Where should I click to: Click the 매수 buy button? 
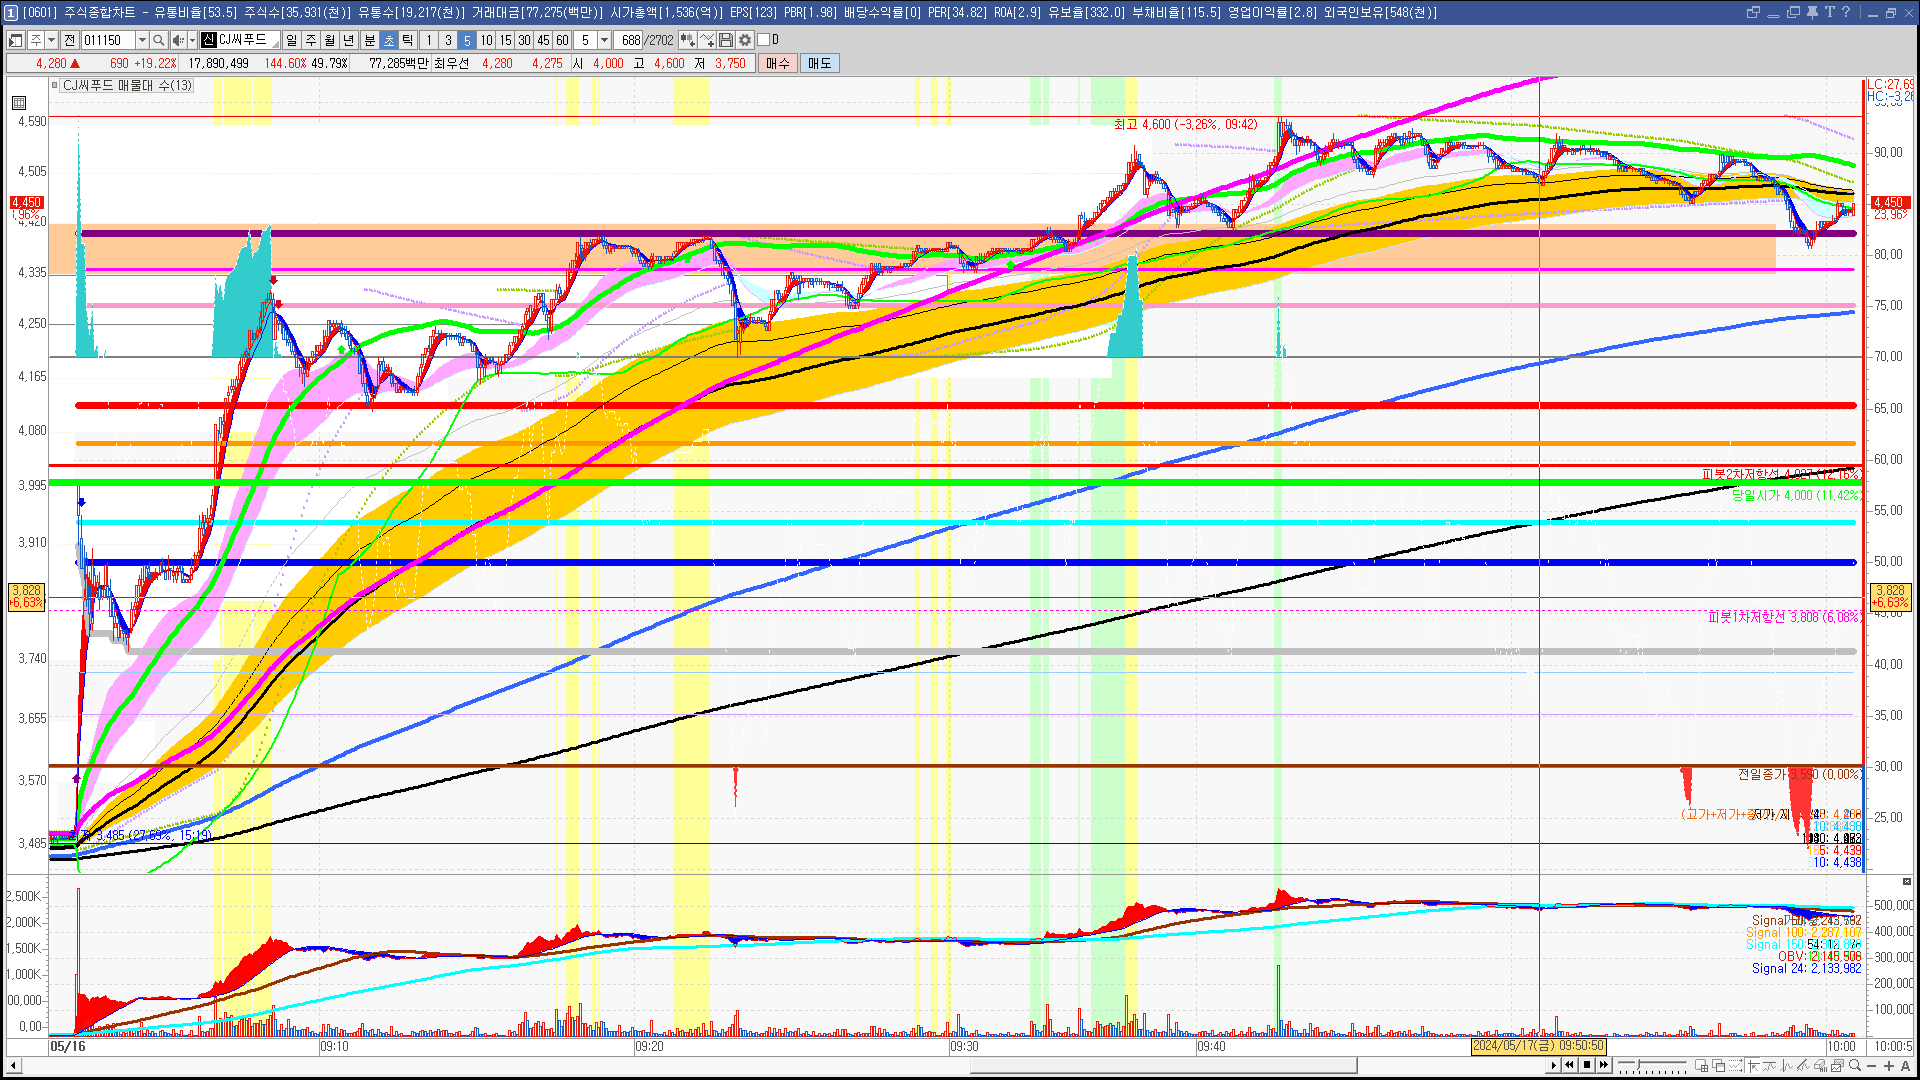[x=778, y=63]
